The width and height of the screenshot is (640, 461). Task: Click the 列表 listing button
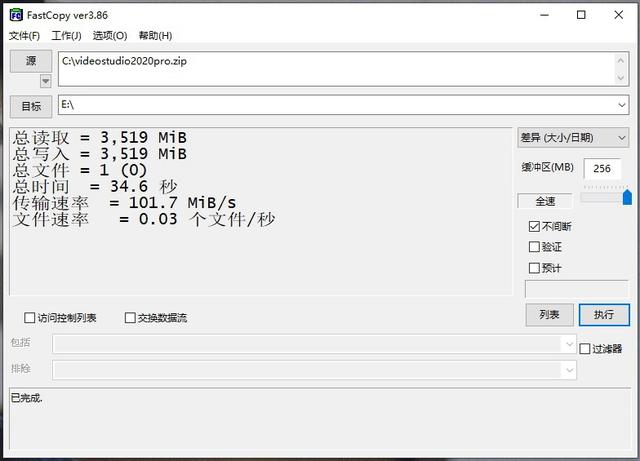point(549,314)
